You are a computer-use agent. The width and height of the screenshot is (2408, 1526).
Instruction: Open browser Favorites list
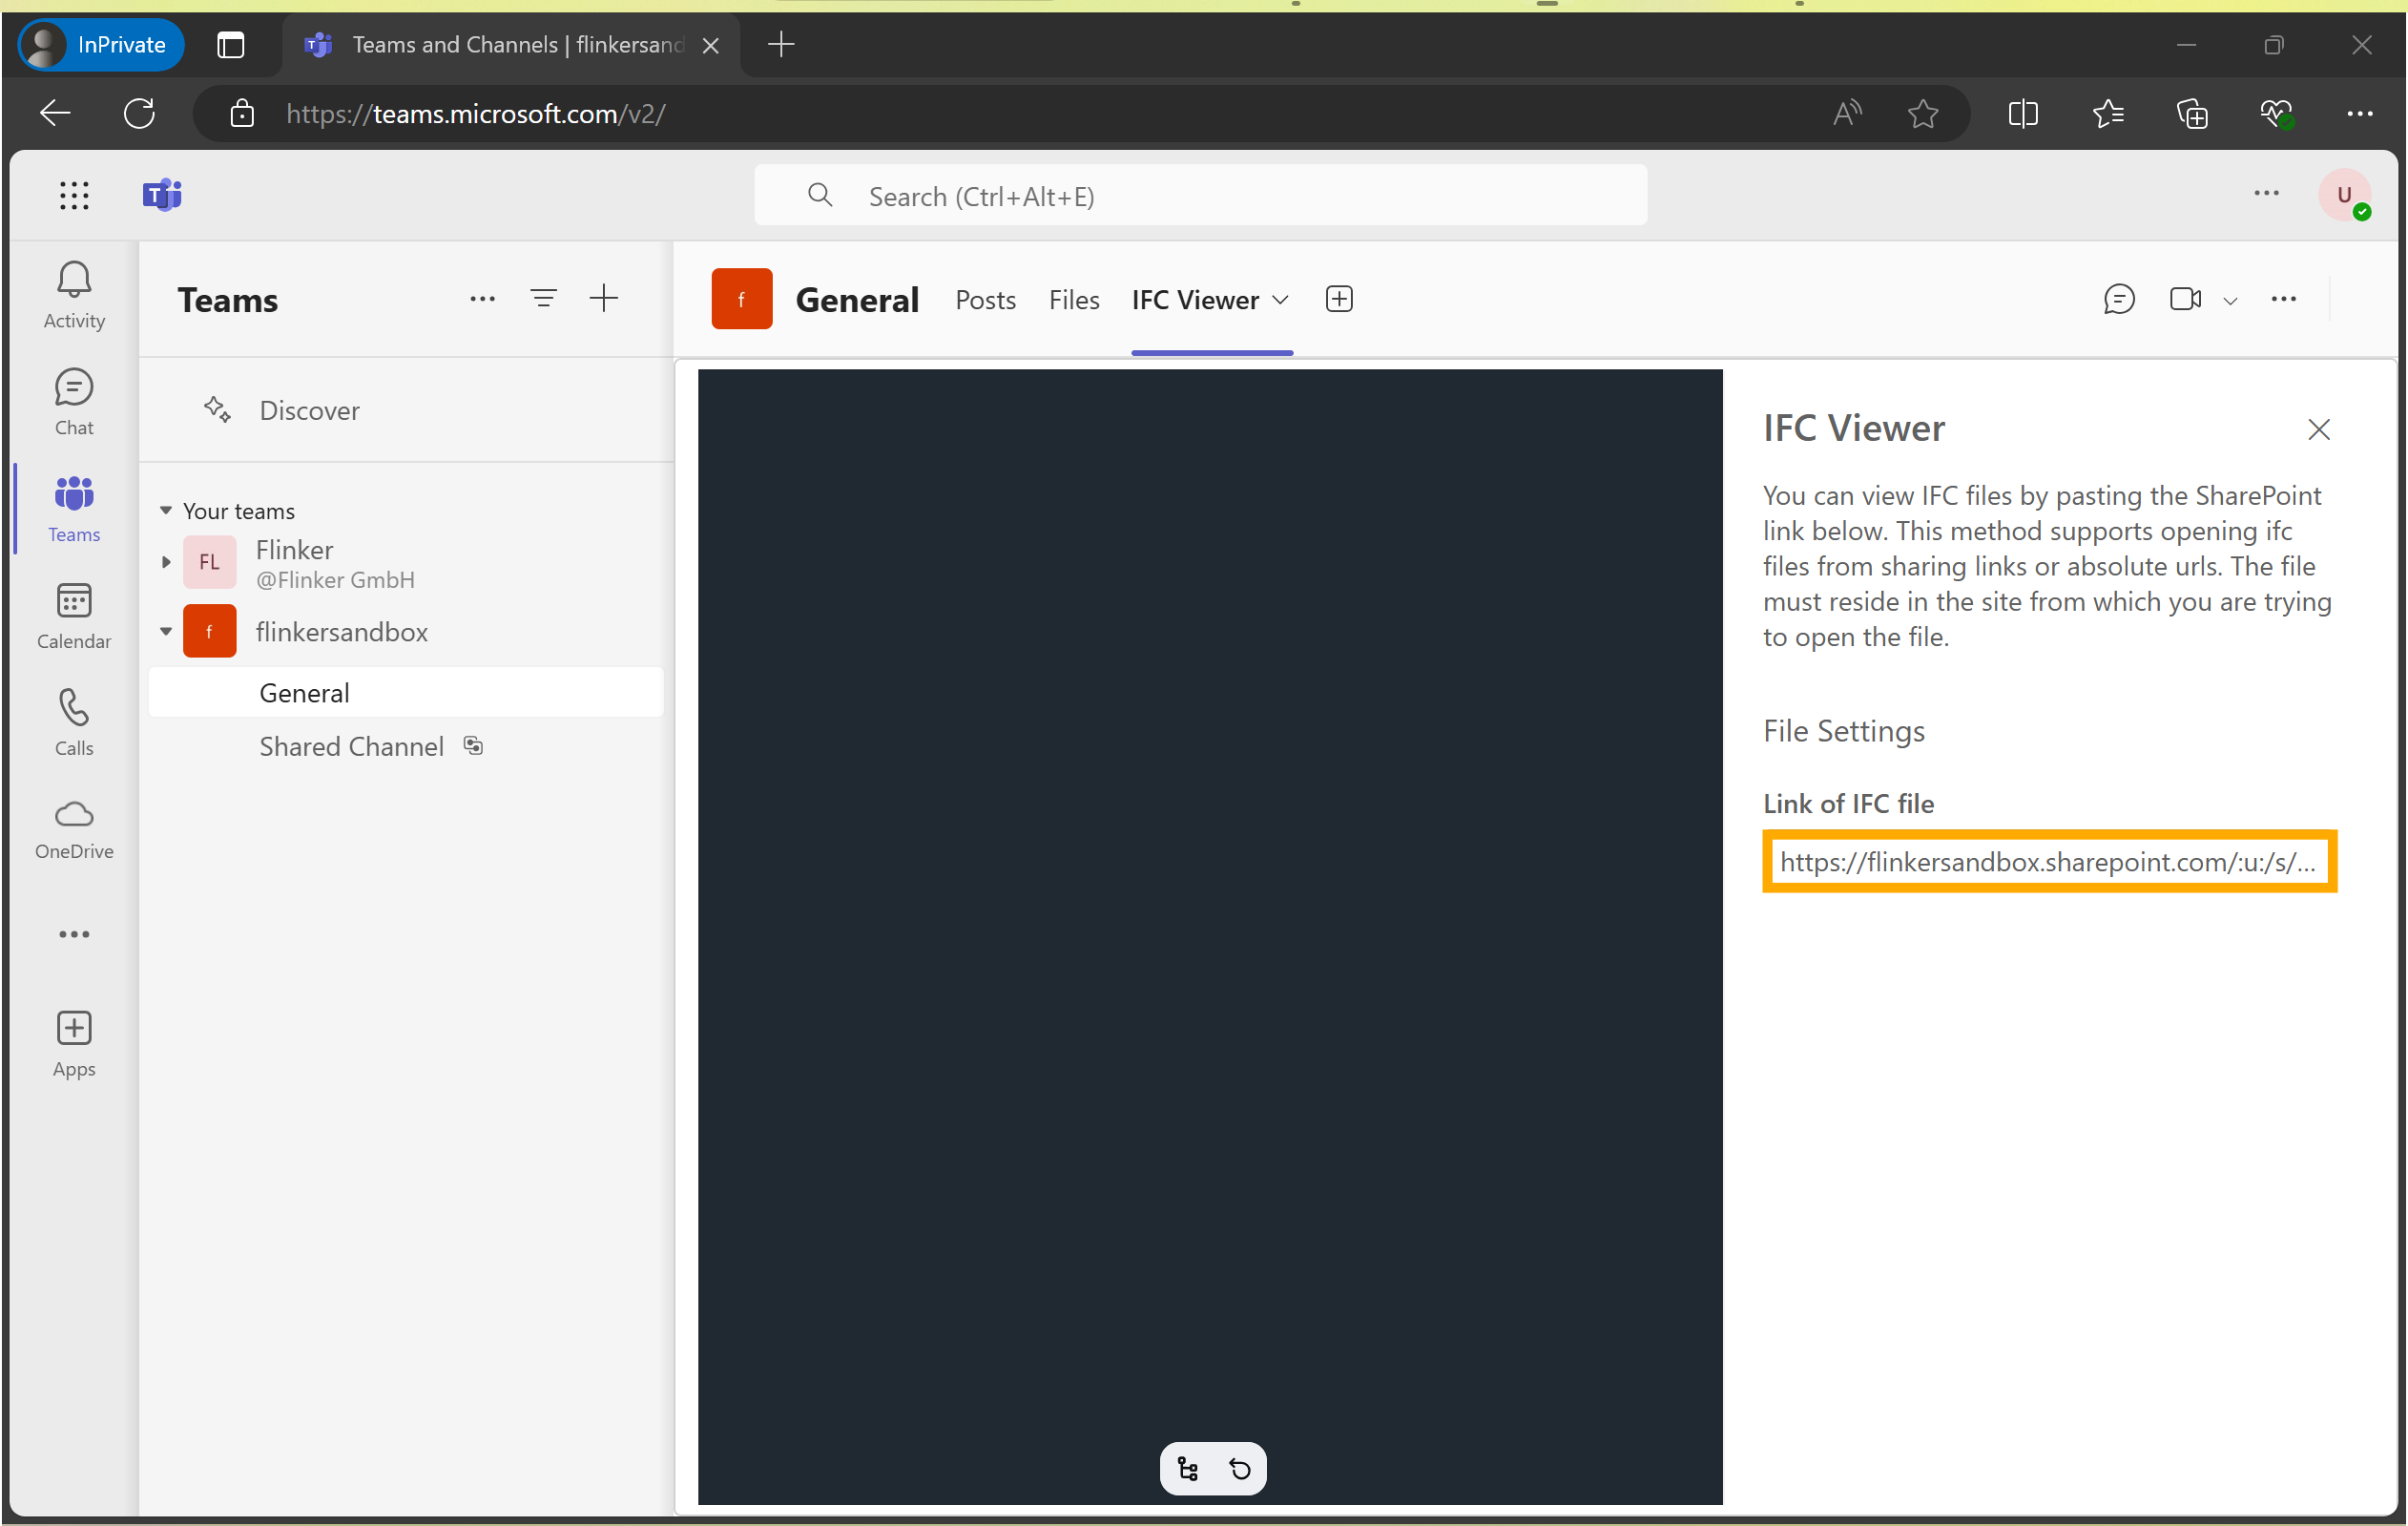(x=2108, y=113)
